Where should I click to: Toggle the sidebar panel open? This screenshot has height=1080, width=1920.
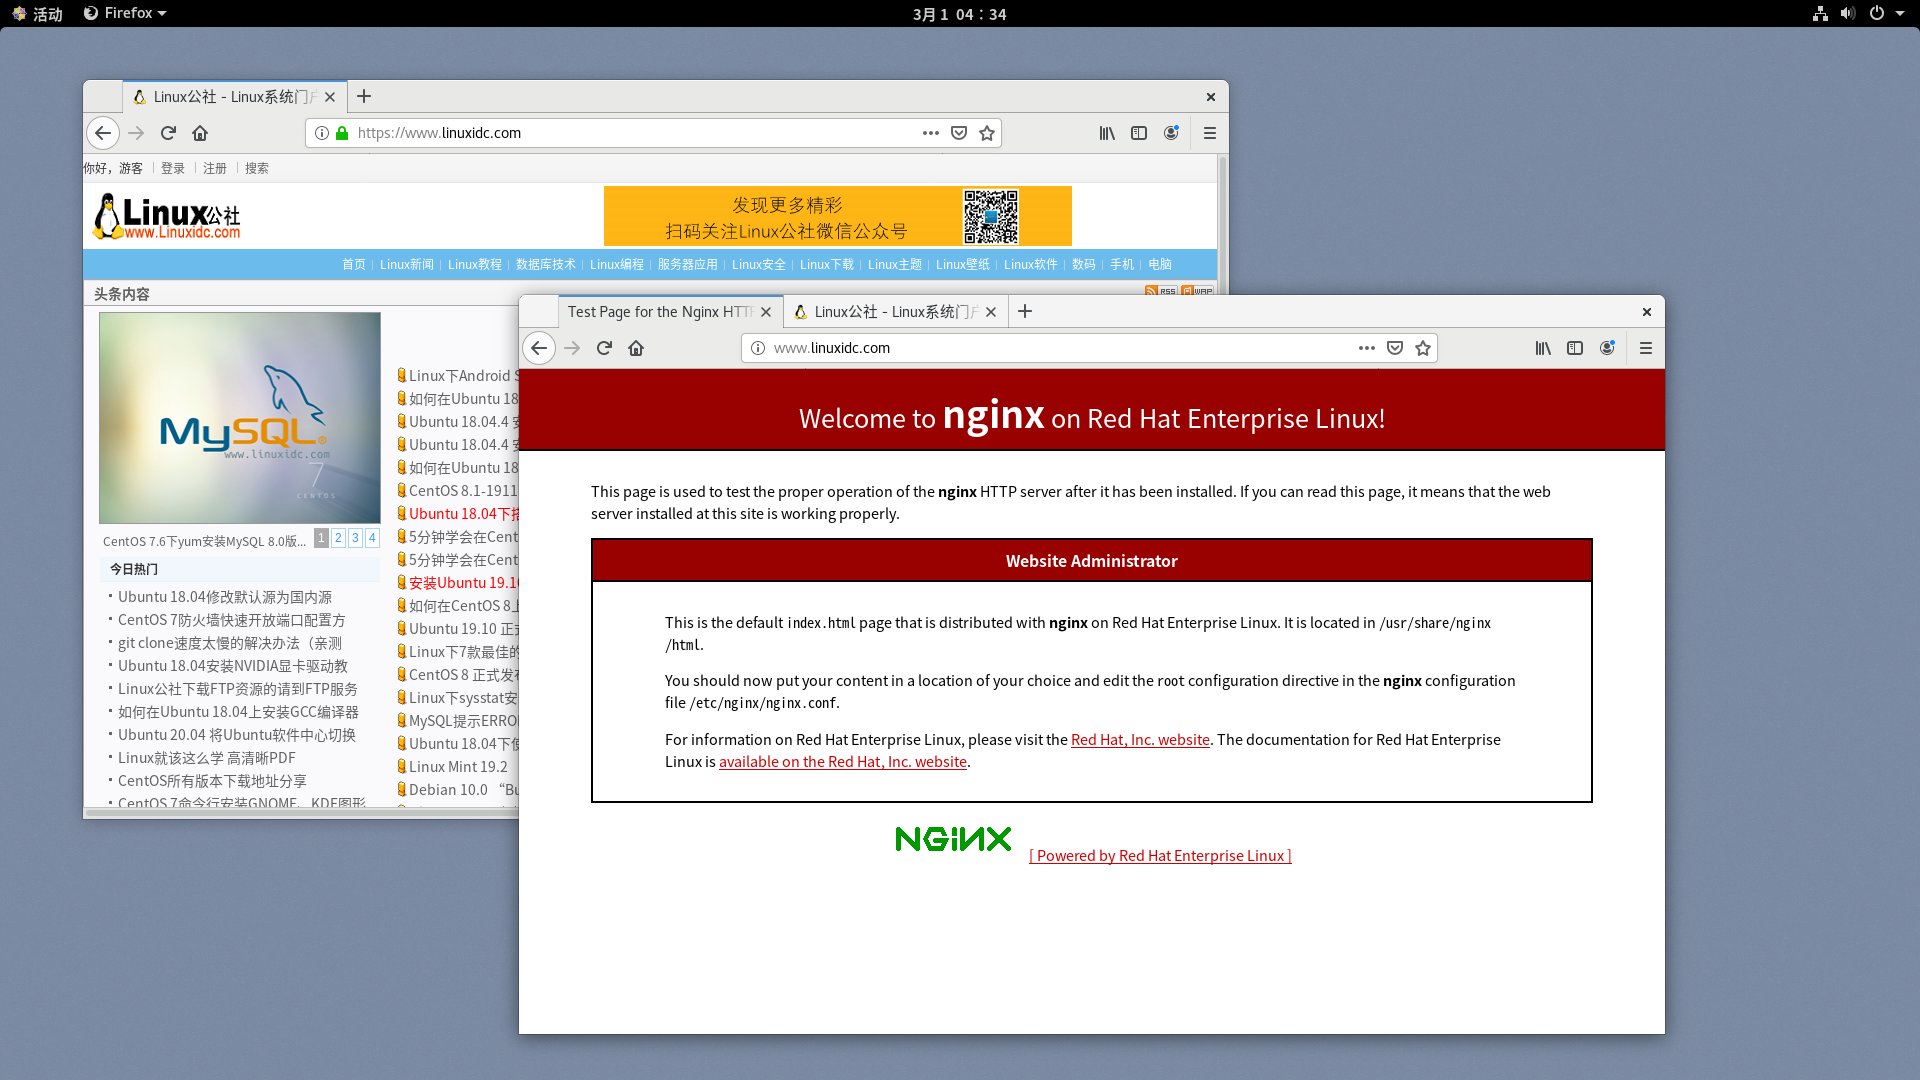tap(1576, 348)
